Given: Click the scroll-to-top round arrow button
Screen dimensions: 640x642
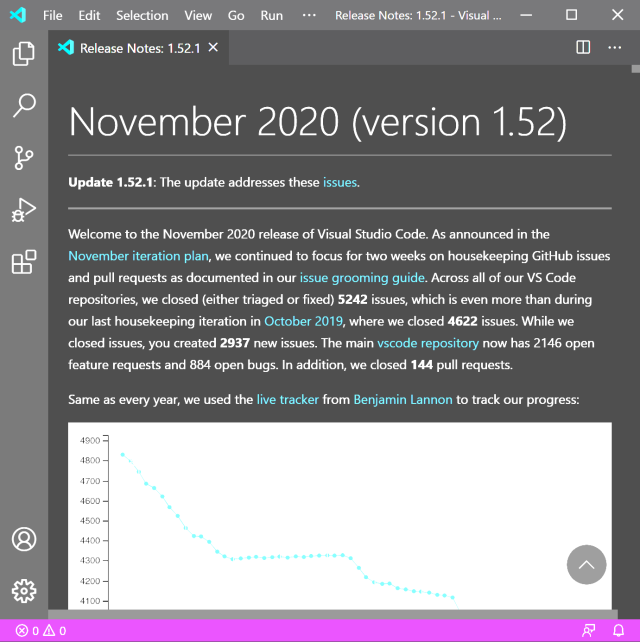Looking at the screenshot, I should coord(586,565).
